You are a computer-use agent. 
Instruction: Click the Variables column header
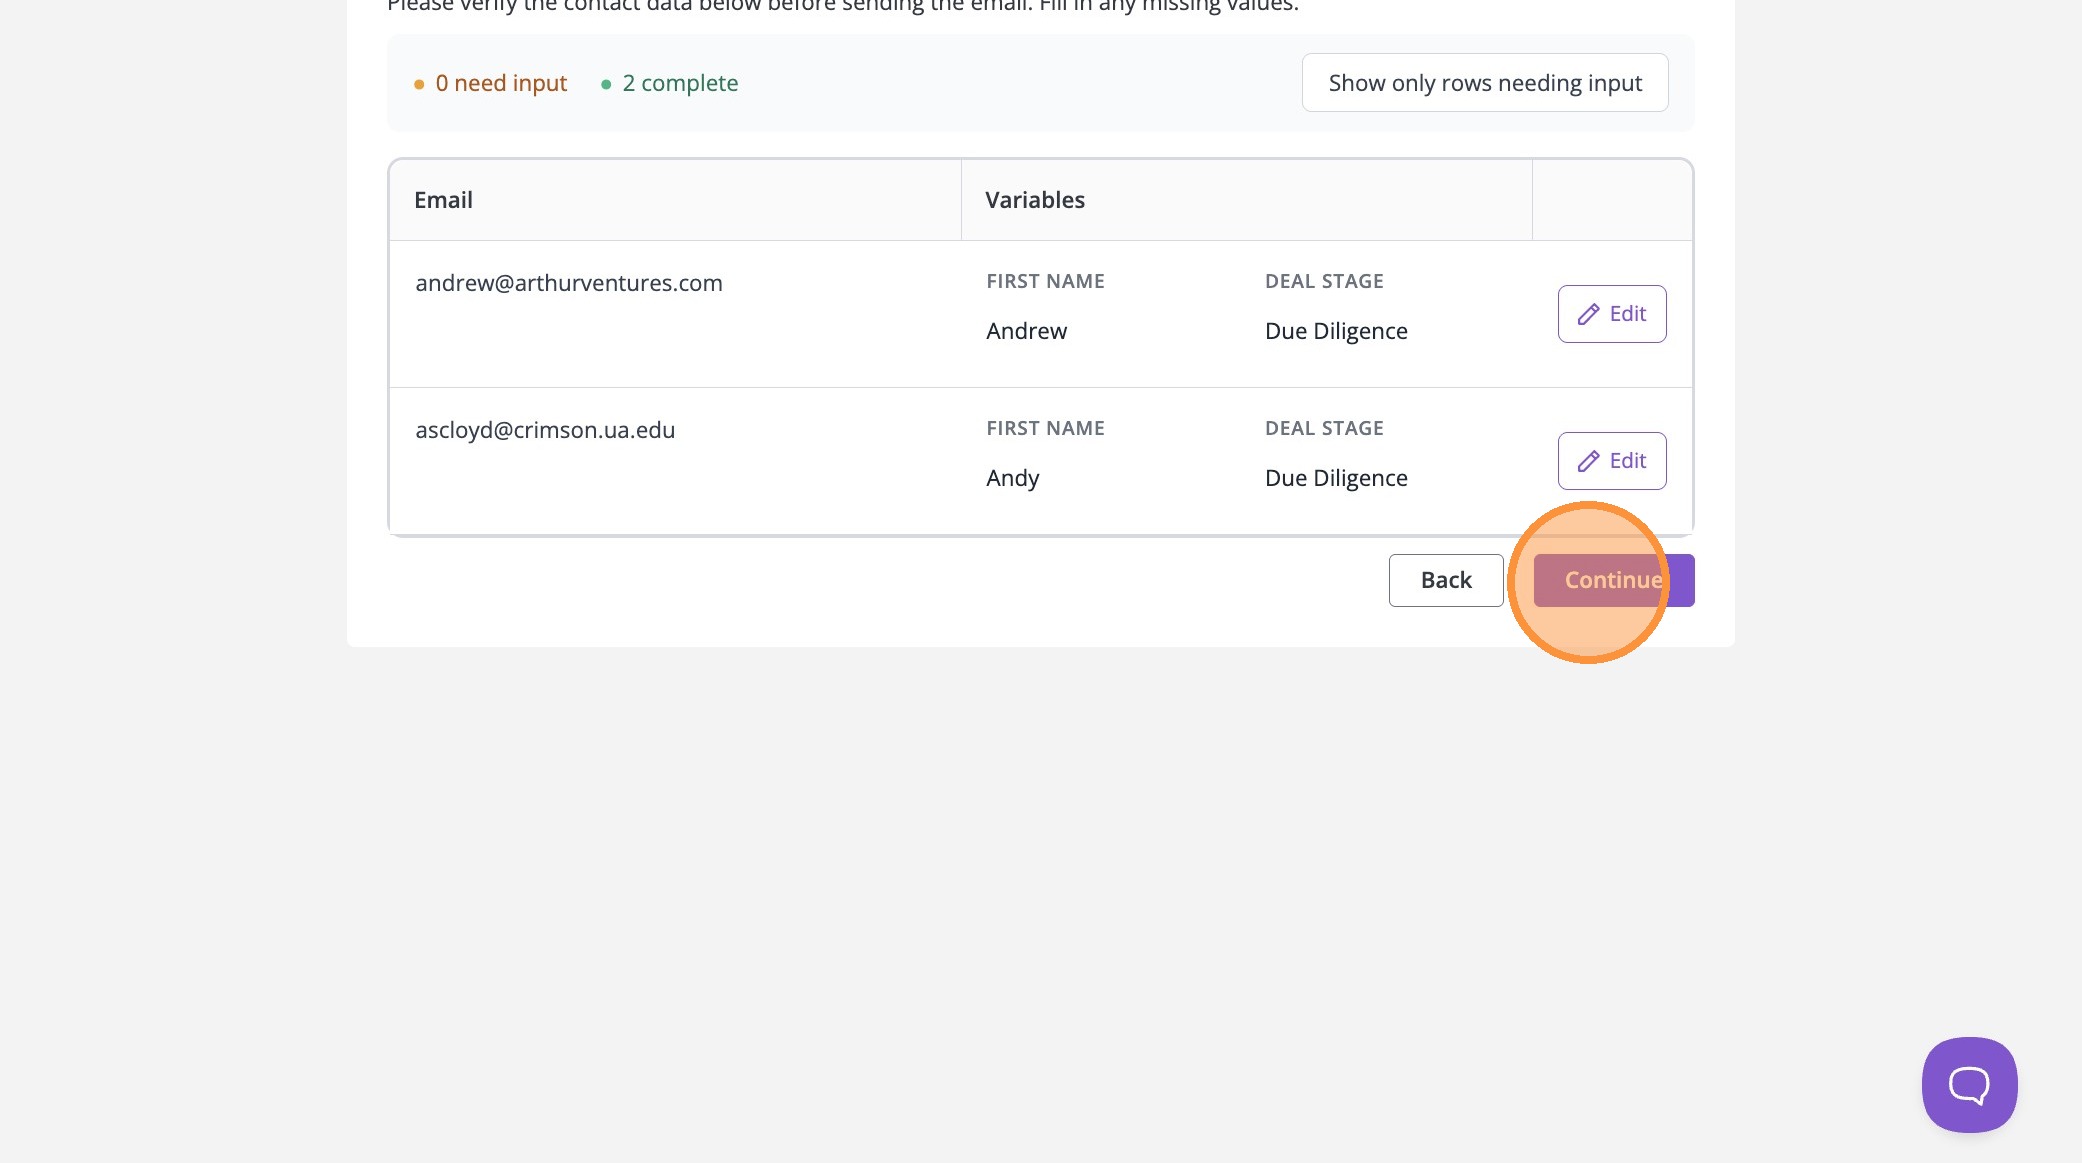(x=1034, y=200)
